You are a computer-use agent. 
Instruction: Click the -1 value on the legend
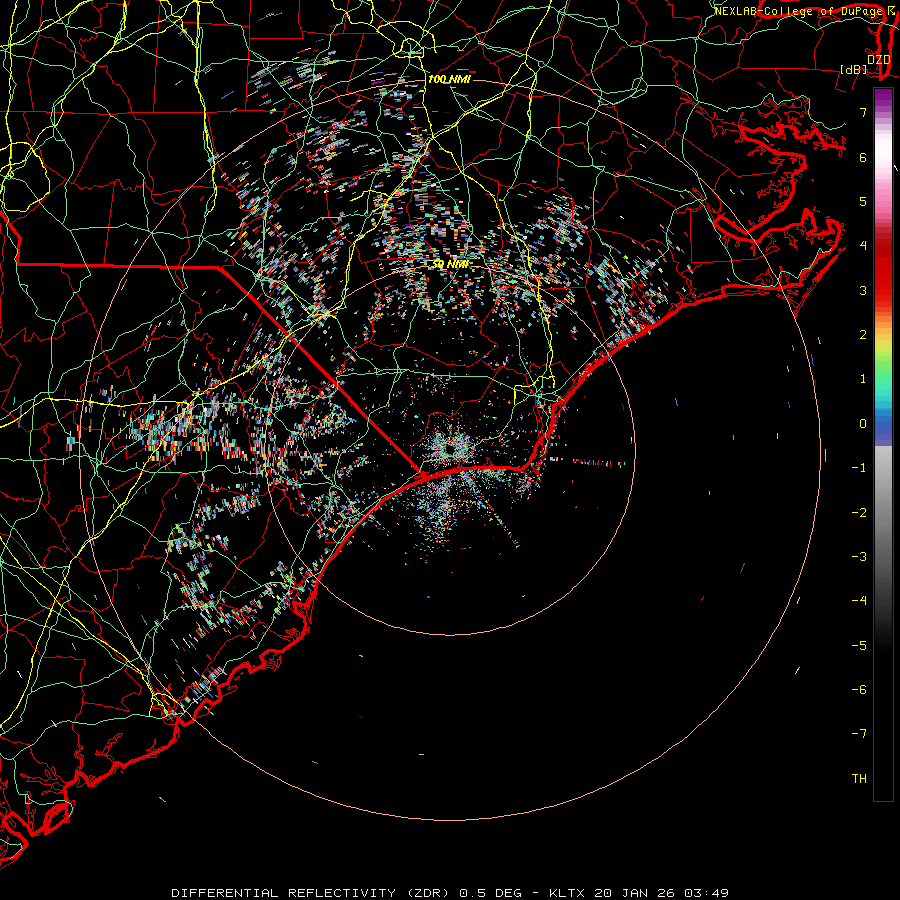pyautogui.click(x=859, y=468)
